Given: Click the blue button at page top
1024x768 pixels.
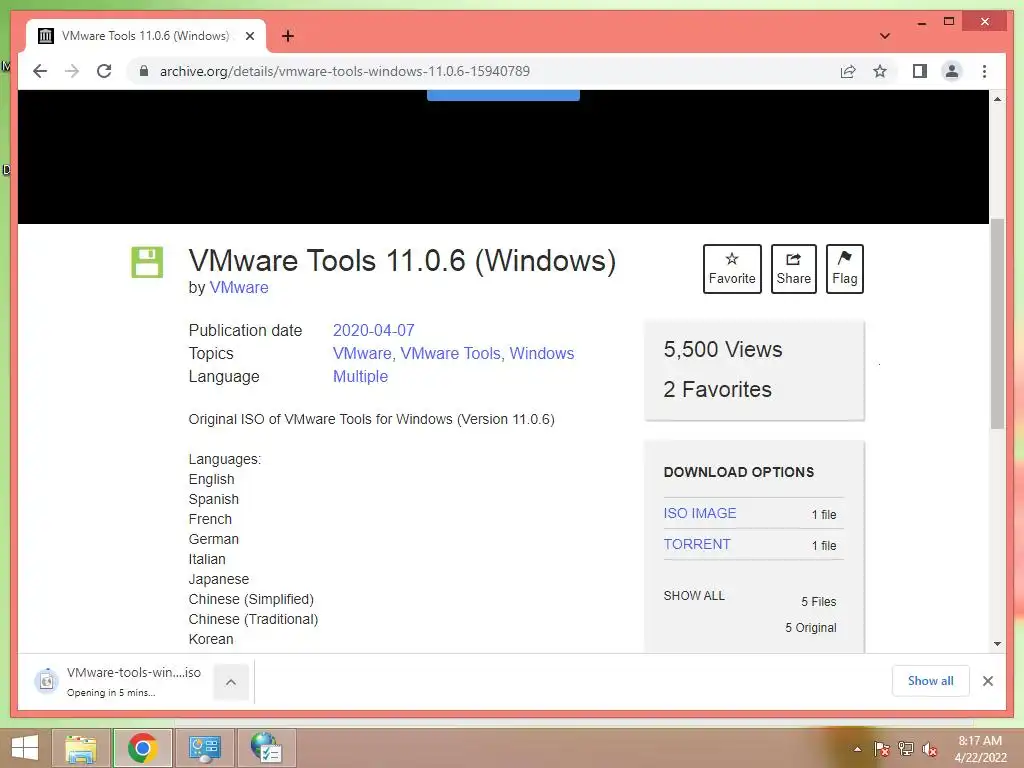Looking at the screenshot, I should (503, 95).
